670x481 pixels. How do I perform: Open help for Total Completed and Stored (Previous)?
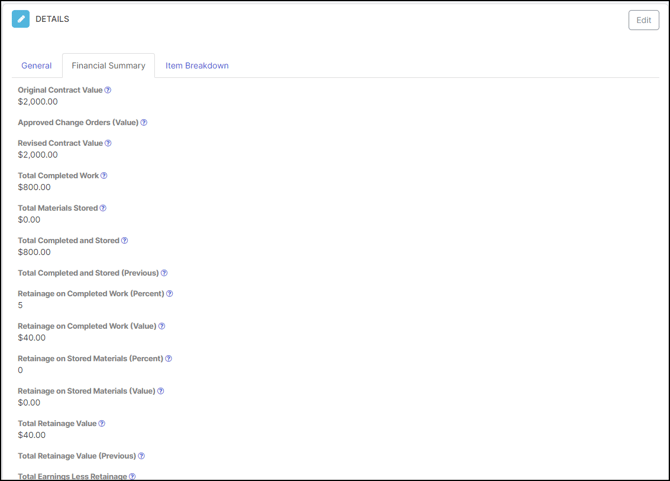click(164, 273)
